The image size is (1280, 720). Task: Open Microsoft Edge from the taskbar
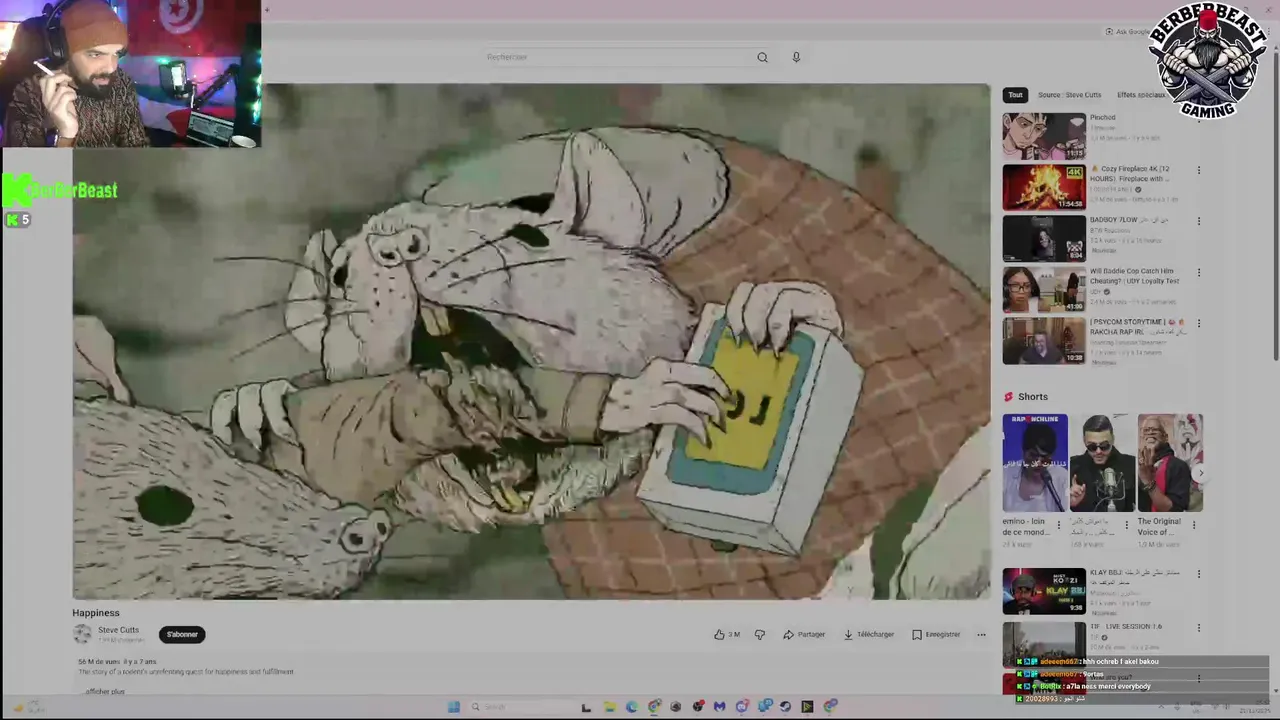click(x=631, y=707)
